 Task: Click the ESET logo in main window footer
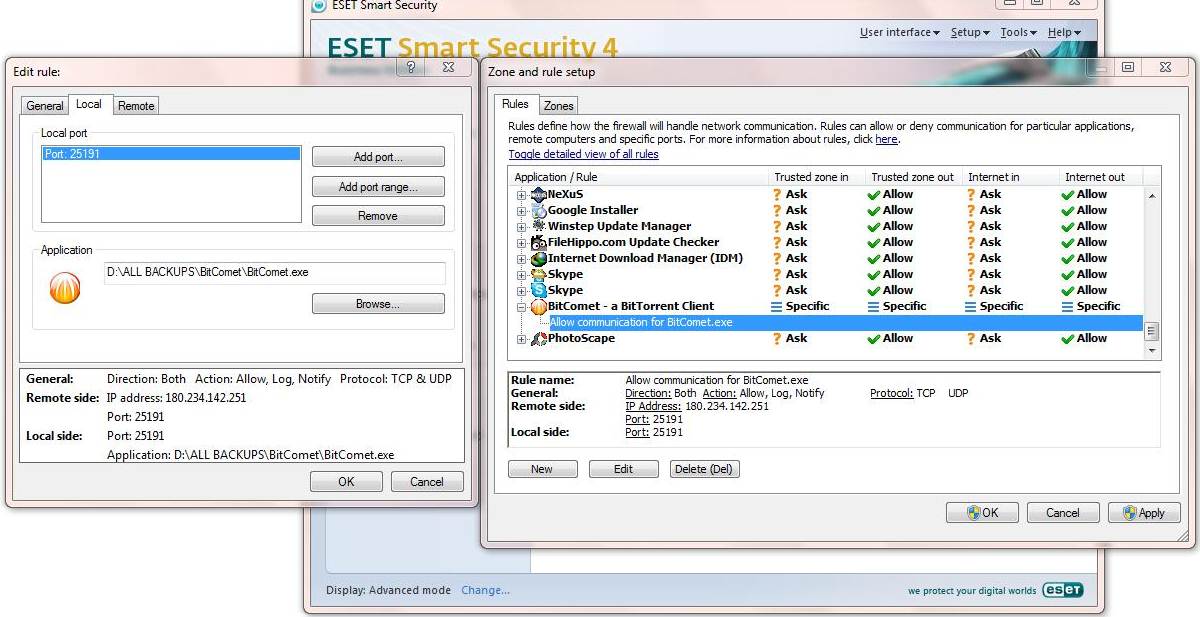[x=1063, y=590]
